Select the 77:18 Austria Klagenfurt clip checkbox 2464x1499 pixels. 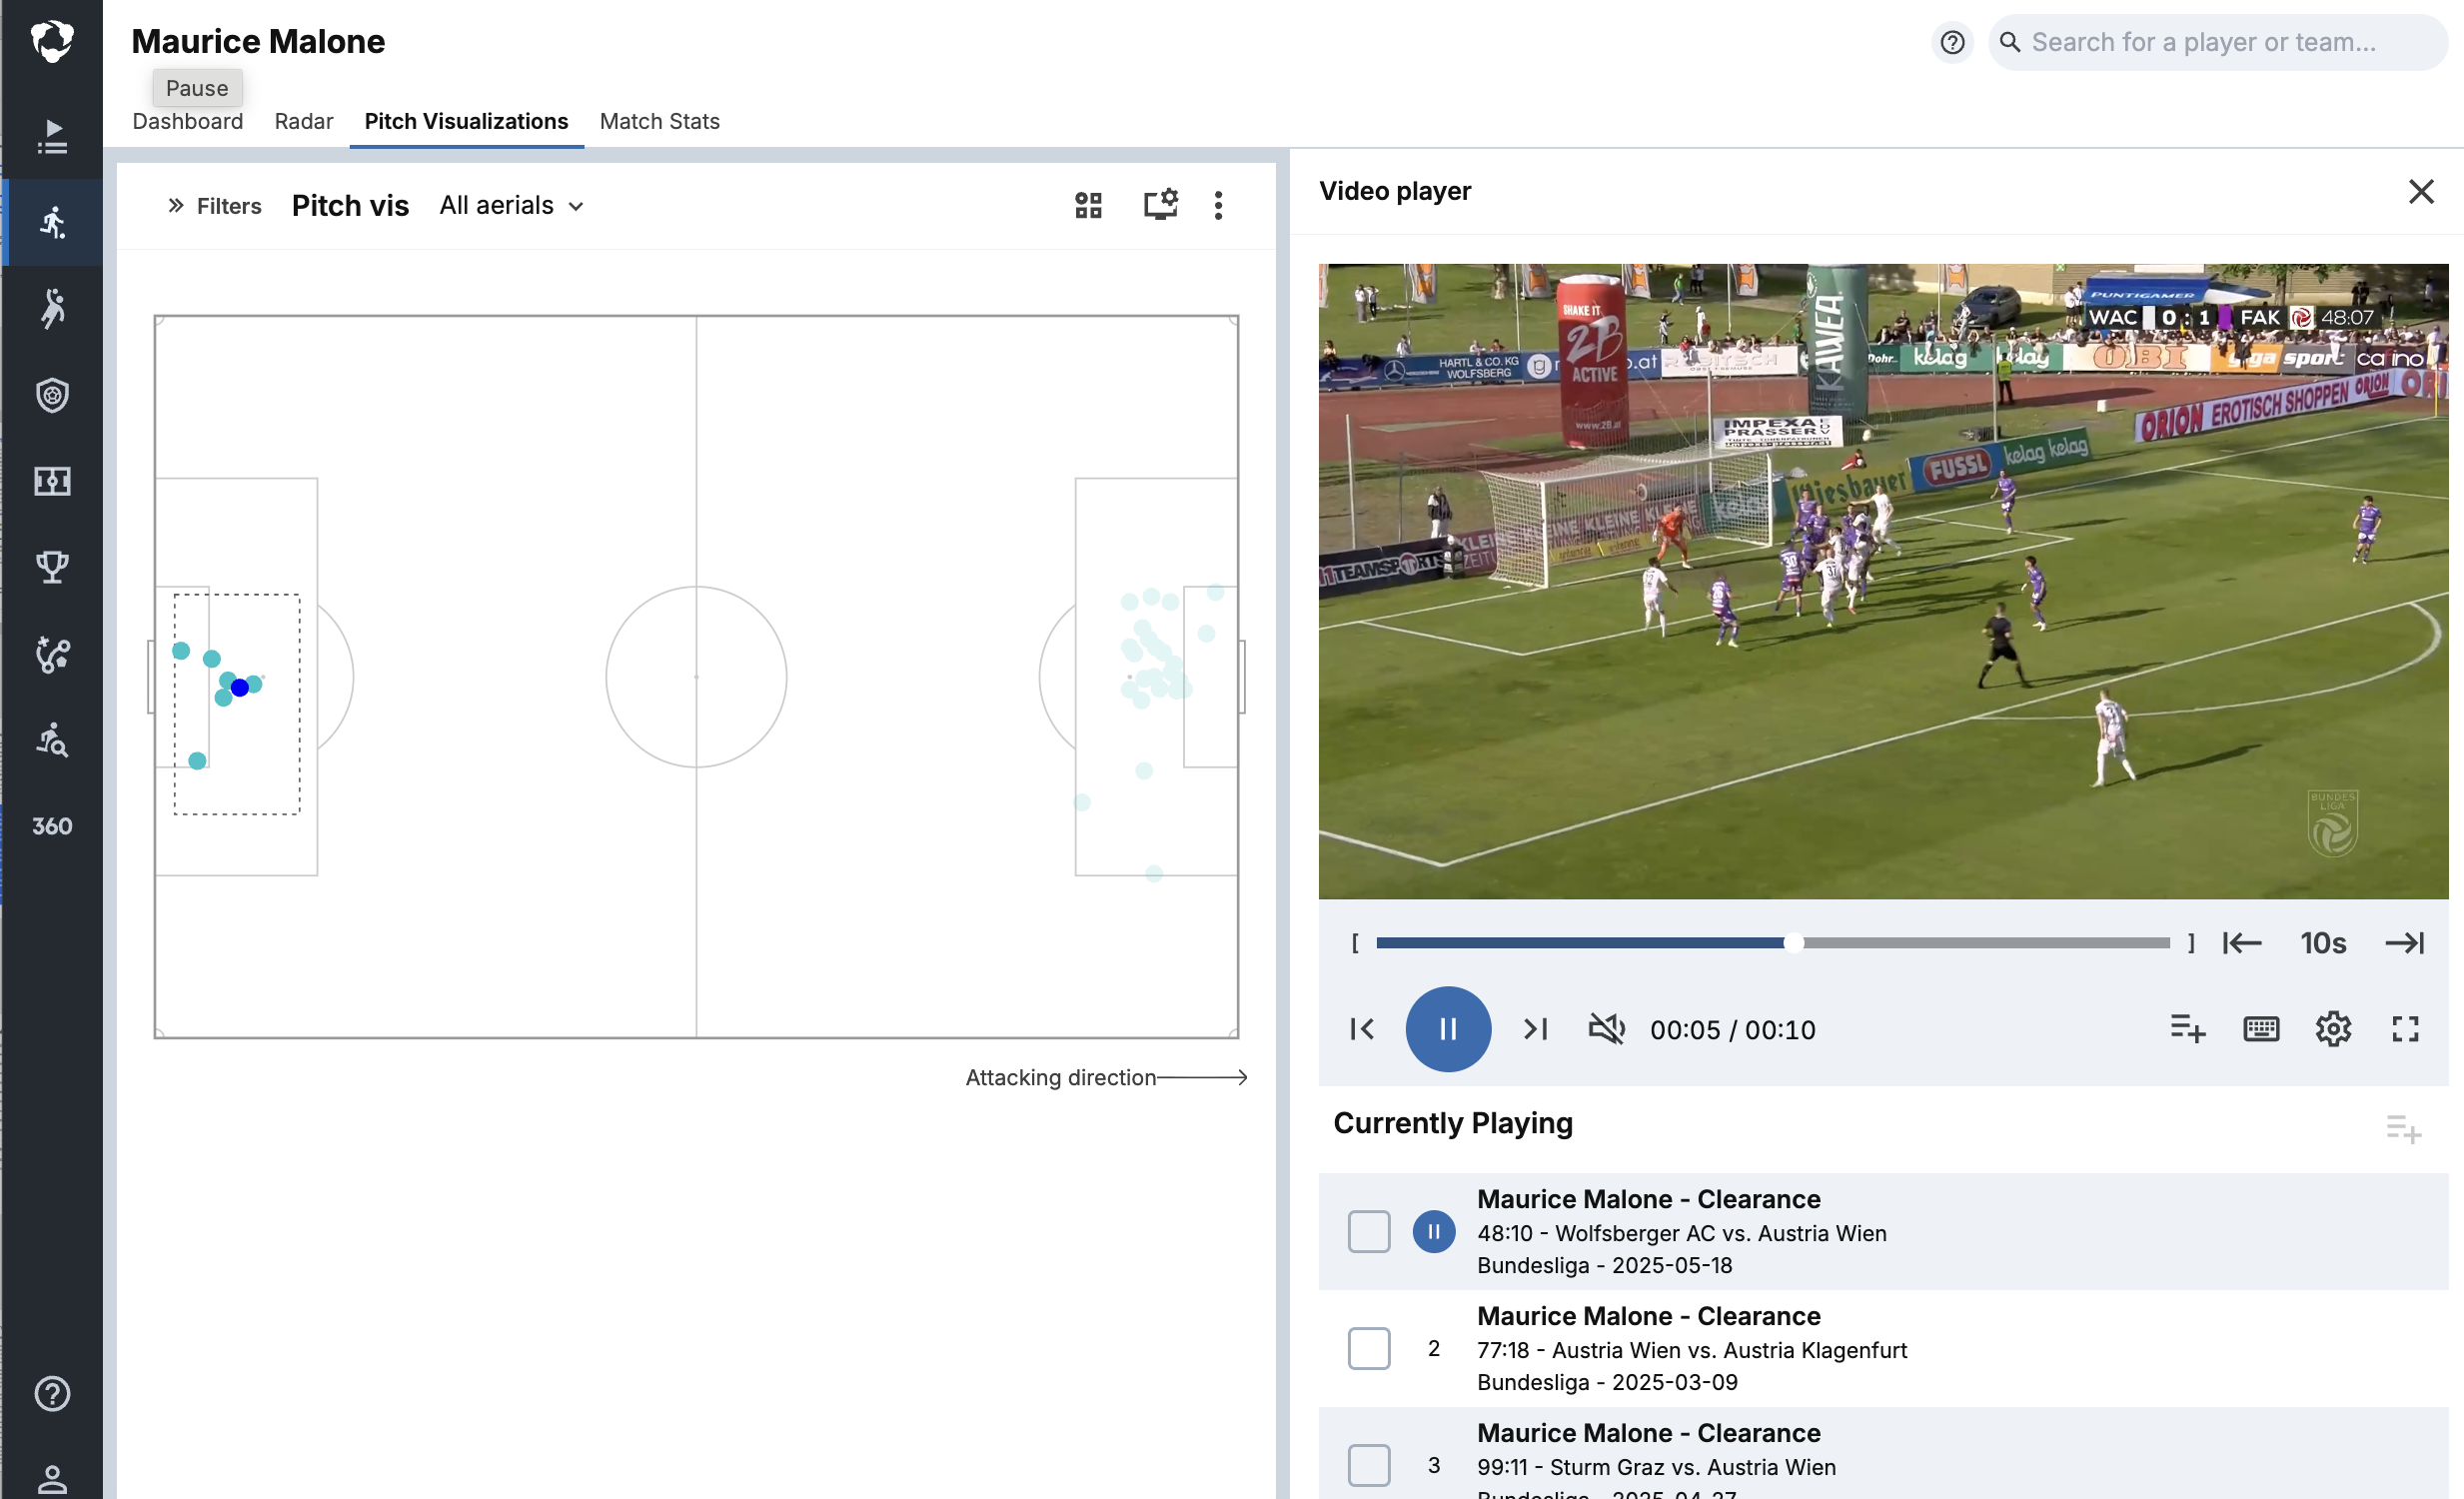1368,1349
